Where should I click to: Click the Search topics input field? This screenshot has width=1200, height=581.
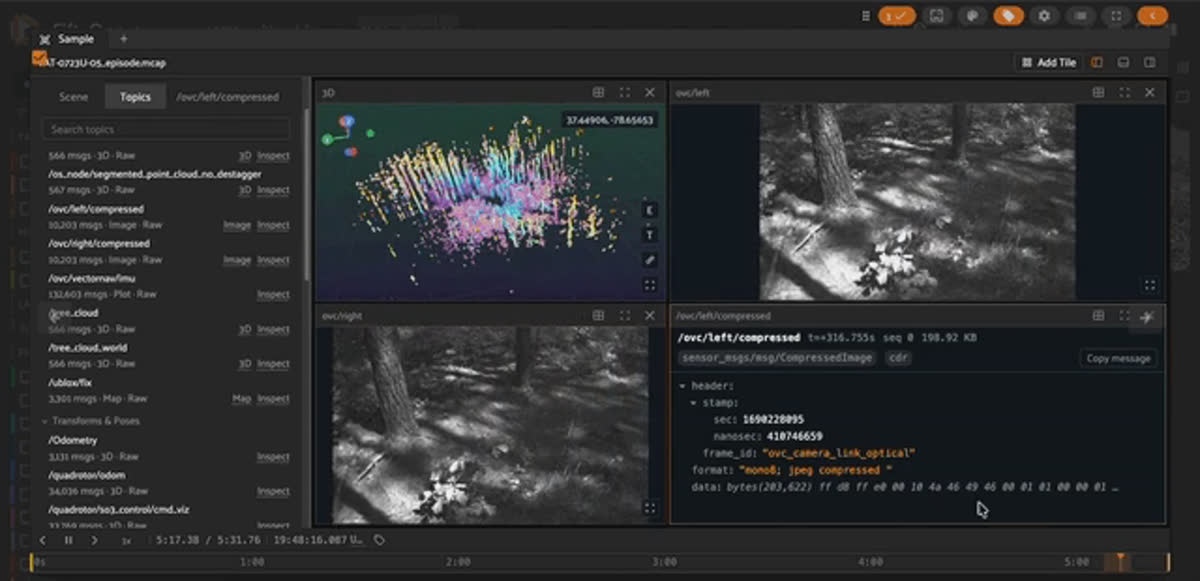(166, 129)
